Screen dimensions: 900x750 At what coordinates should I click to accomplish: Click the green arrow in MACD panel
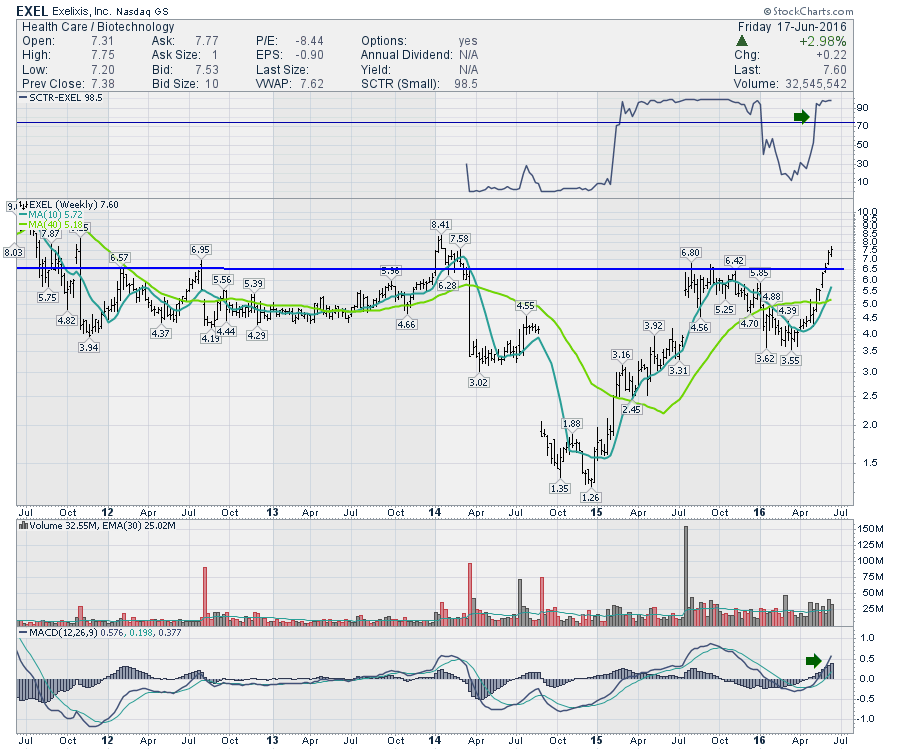point(815,660)
